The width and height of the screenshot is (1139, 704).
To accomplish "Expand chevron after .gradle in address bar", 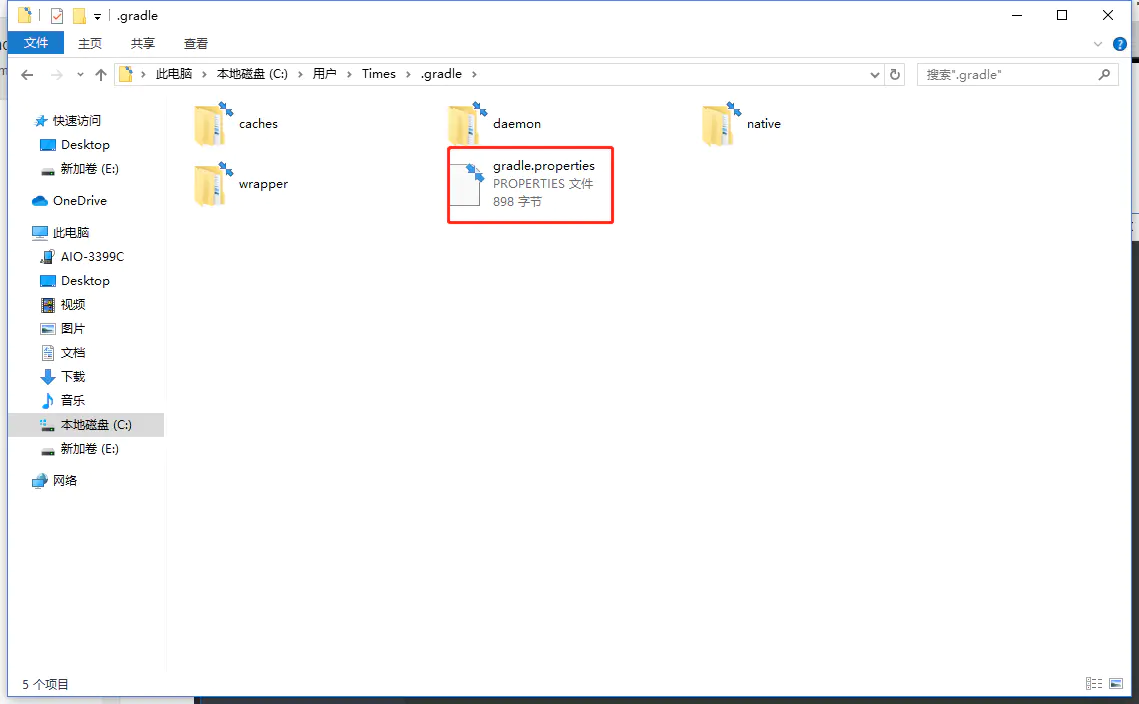I will pyautogui.click(x=474, y=74).
